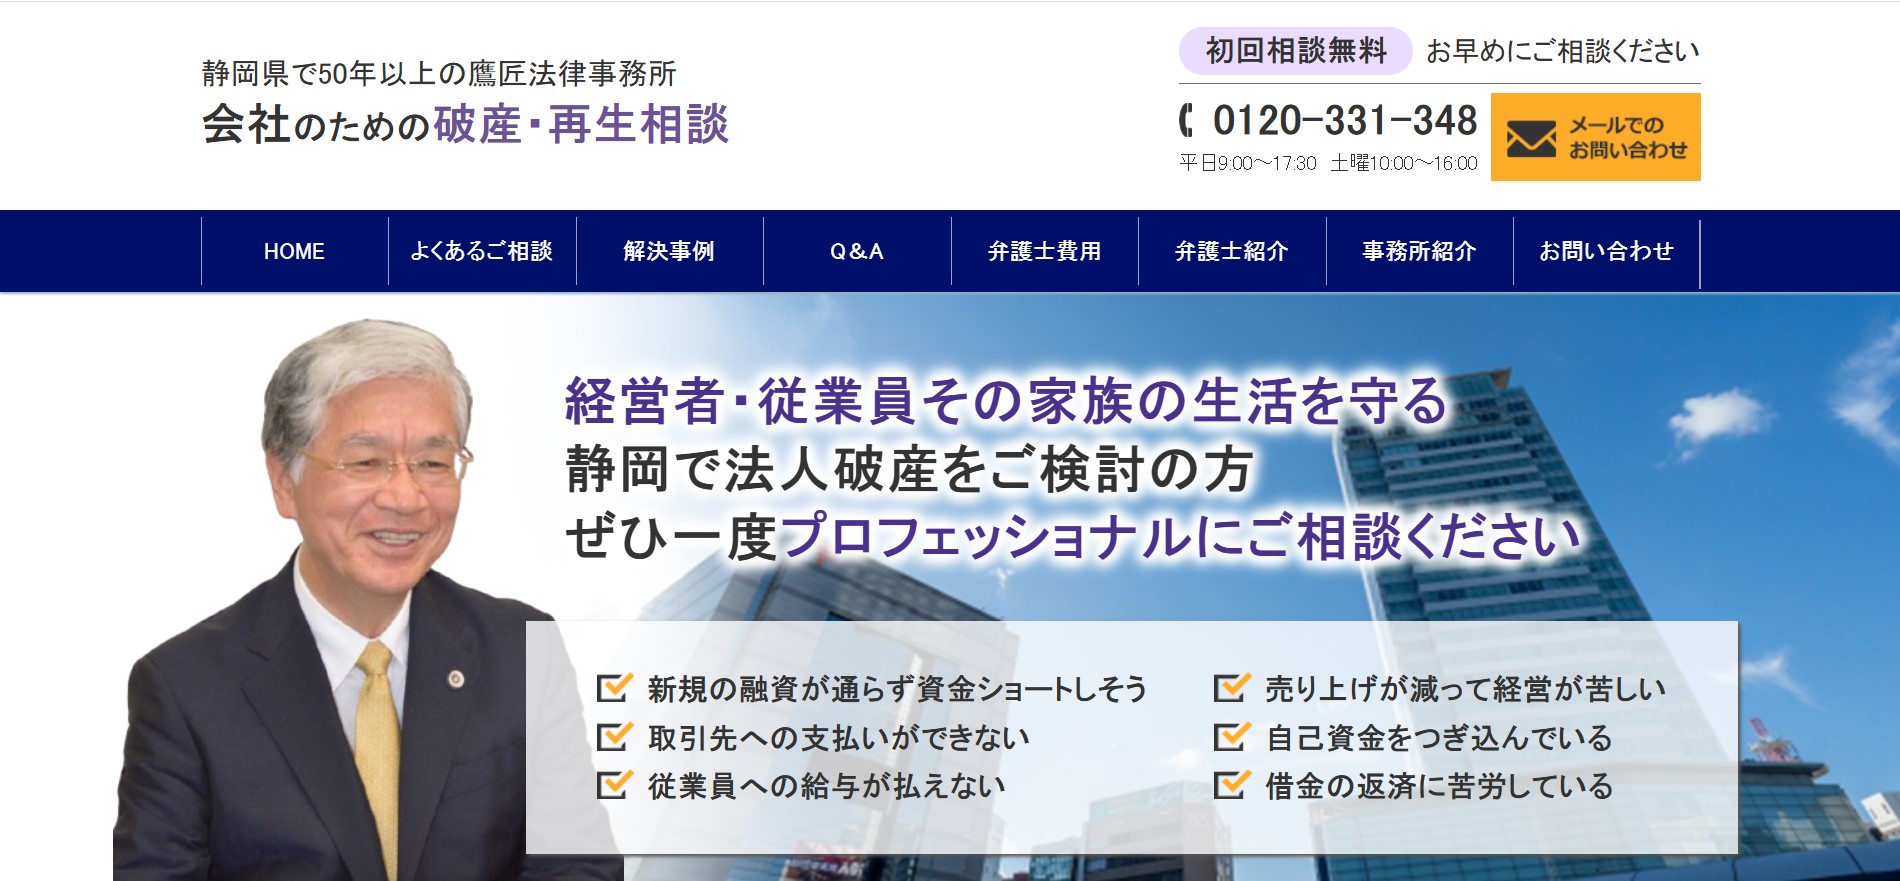Click checkbox icon next to 自己資金をつぎ込んでいる
Screen dimensions: 1900x881
coord(1230,737)
